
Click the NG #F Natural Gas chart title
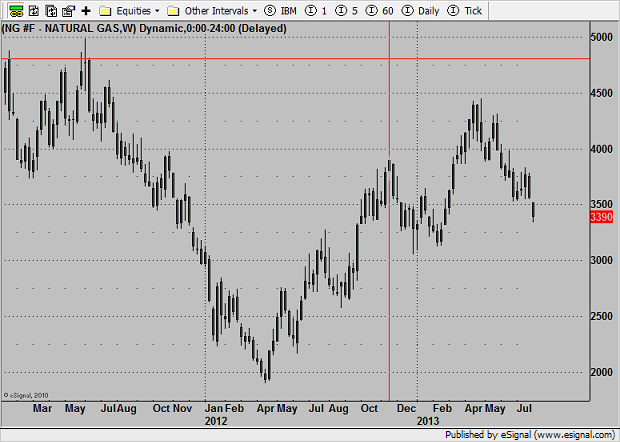click(144, 28)
